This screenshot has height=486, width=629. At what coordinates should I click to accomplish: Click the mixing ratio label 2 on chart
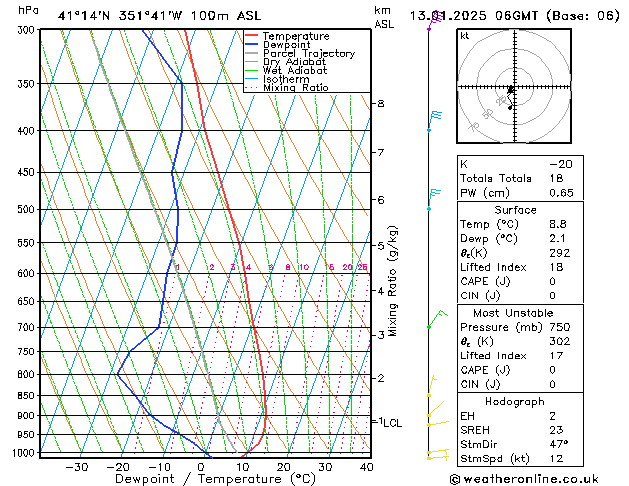click(212, 267)
